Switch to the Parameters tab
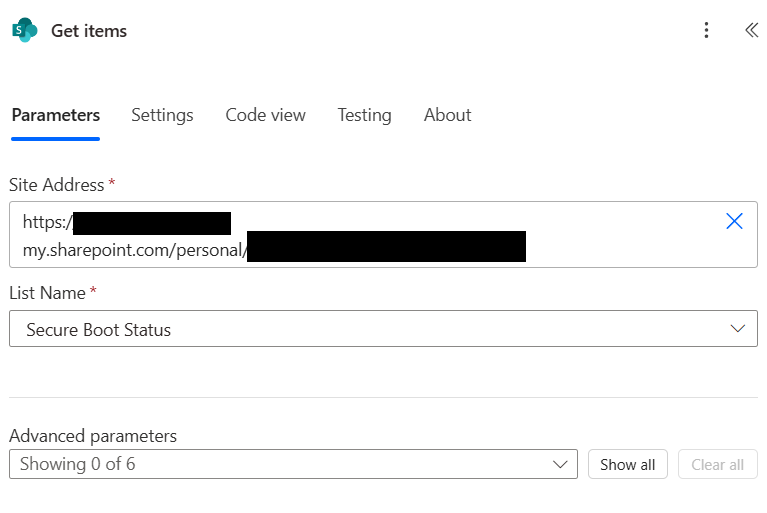Screen dimensions: 767x513 56,115
